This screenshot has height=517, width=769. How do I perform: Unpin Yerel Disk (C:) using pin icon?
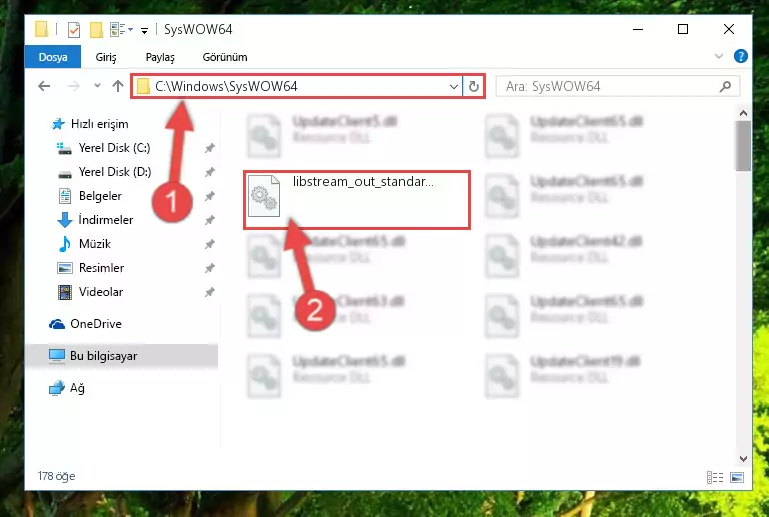tap(209, 148)
